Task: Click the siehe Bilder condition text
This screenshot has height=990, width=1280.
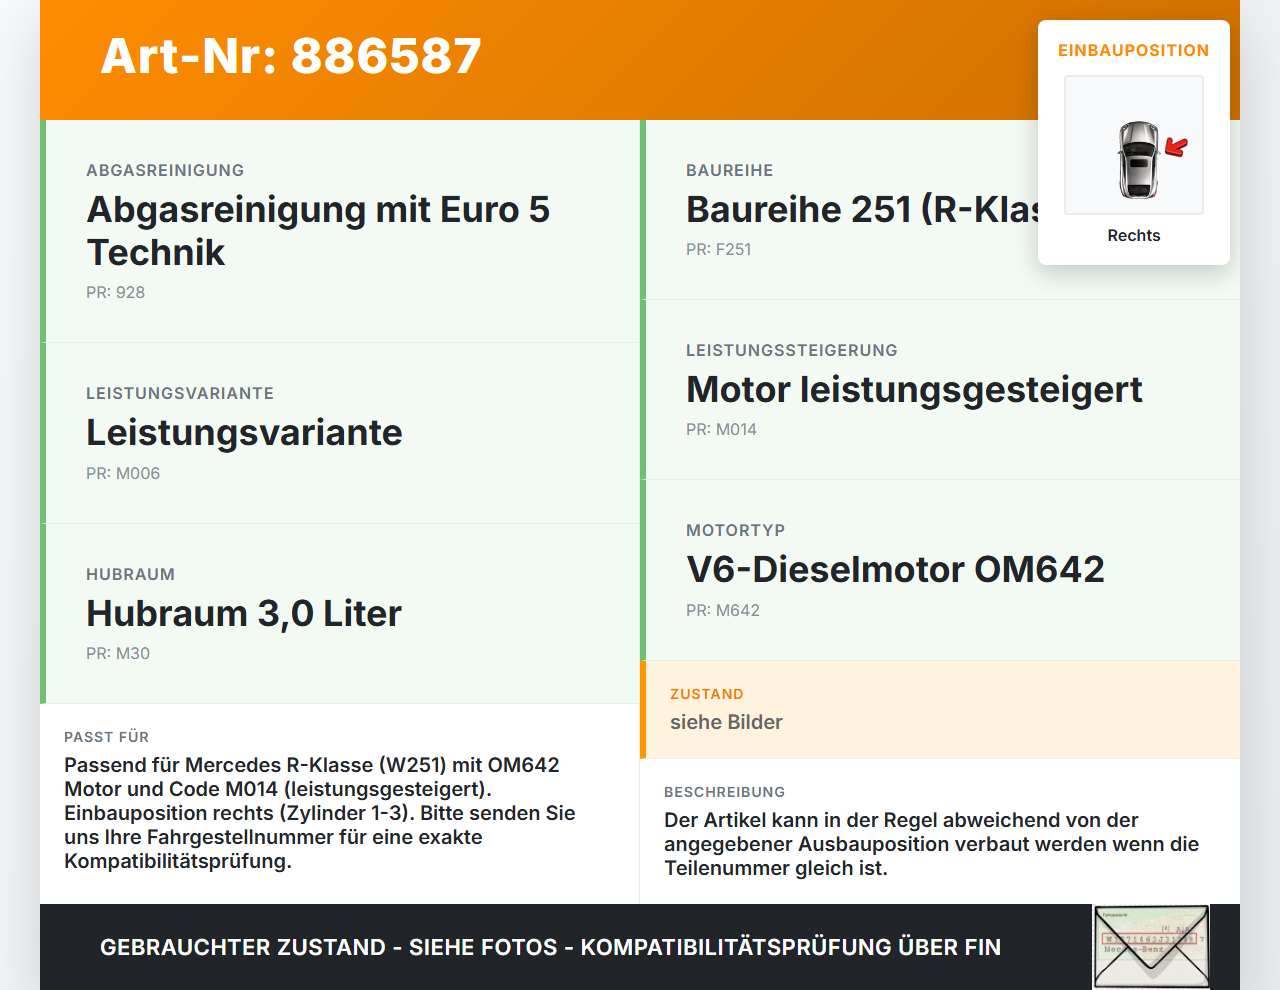Action: tap(726, 722)
